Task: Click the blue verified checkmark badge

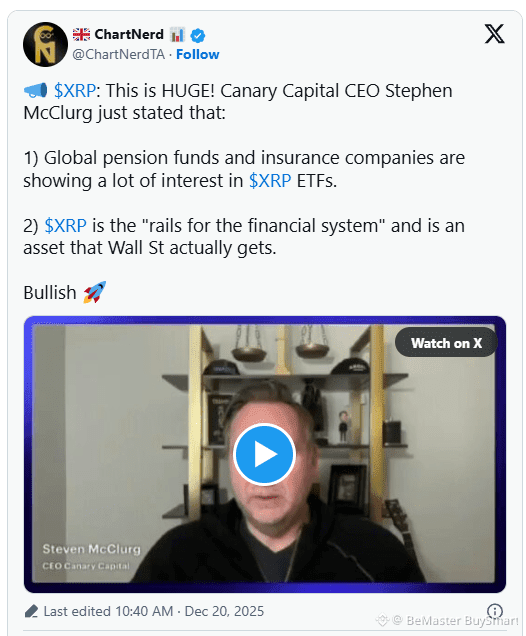Action: click(198, 35)
